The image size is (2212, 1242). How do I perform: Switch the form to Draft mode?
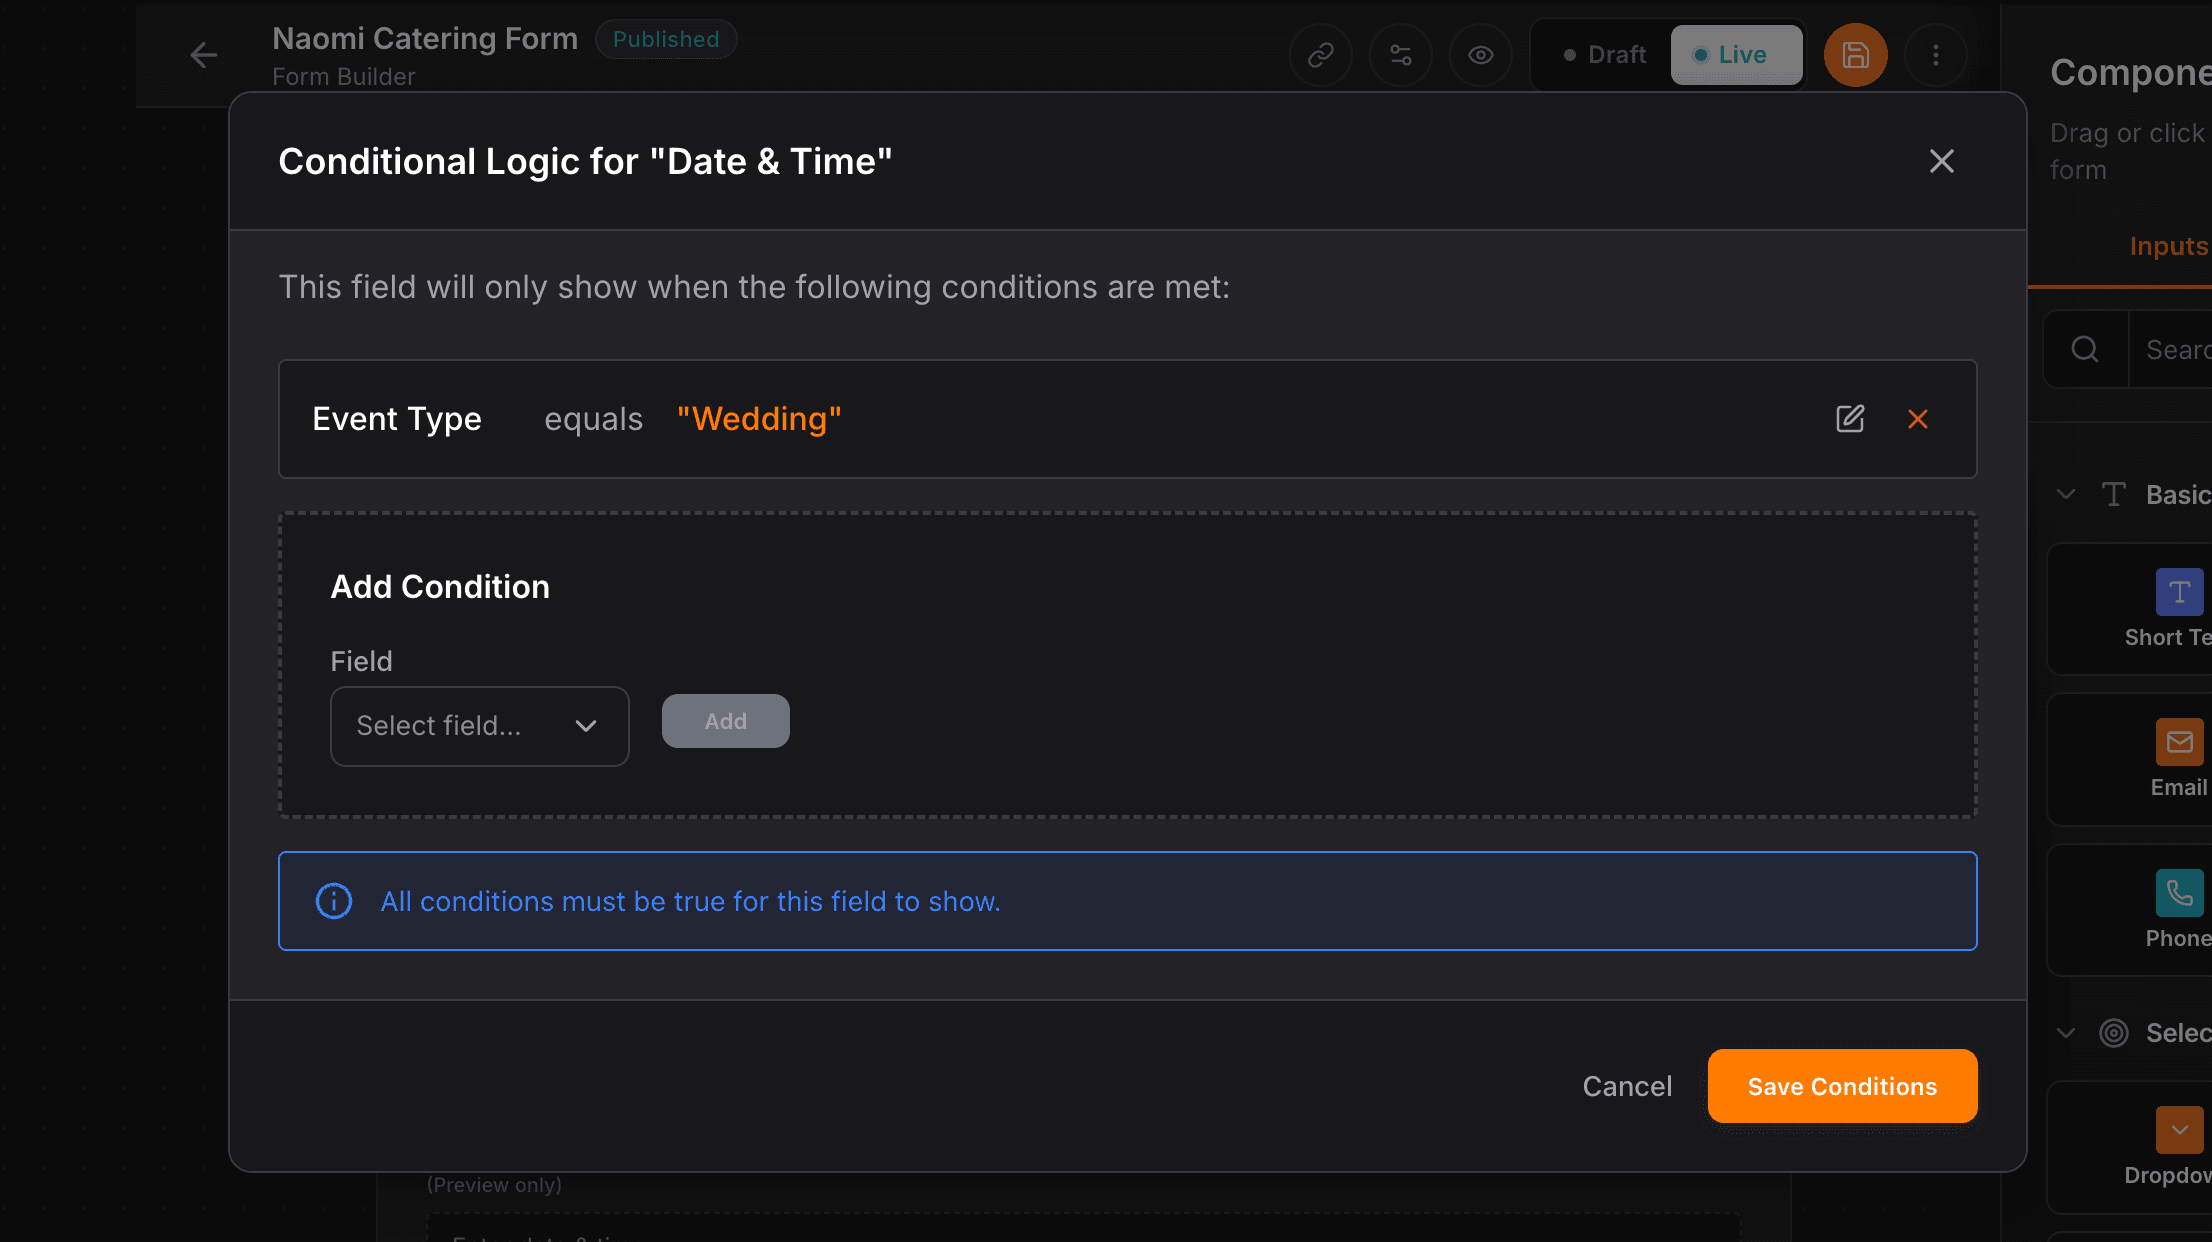tap(1601, 55)
